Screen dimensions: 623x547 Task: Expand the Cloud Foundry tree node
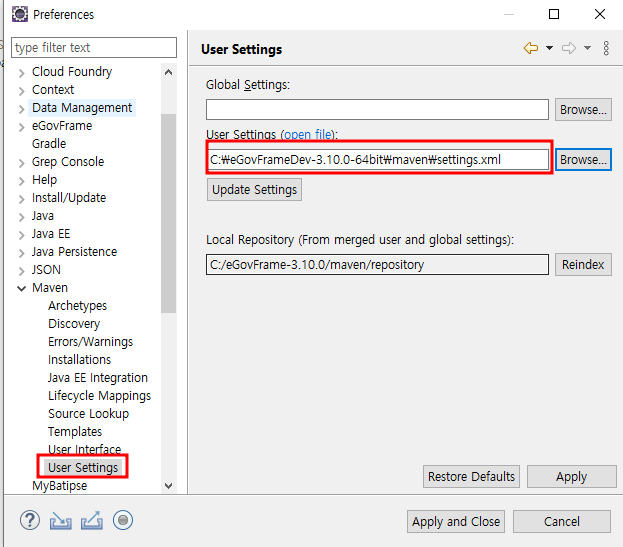click(x=21, y=72)
